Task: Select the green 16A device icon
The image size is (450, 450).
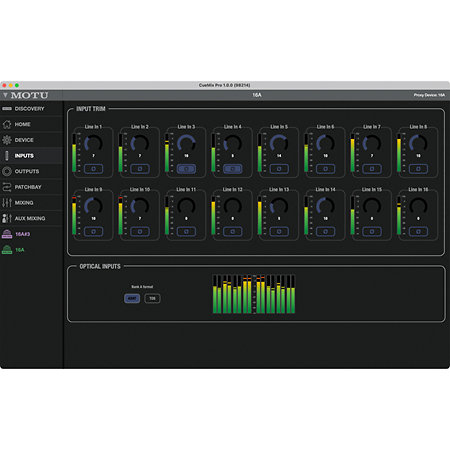Action: (x=7, y=250)
